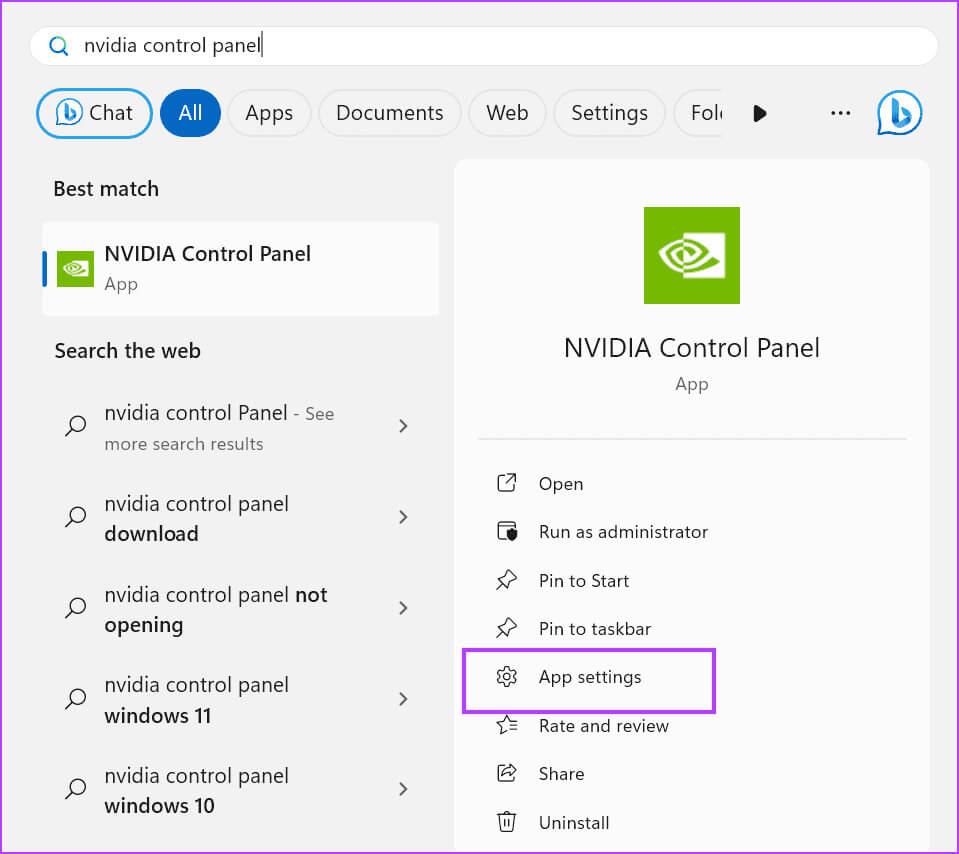Switch to the Web filter tab

[x=507, y=113]
